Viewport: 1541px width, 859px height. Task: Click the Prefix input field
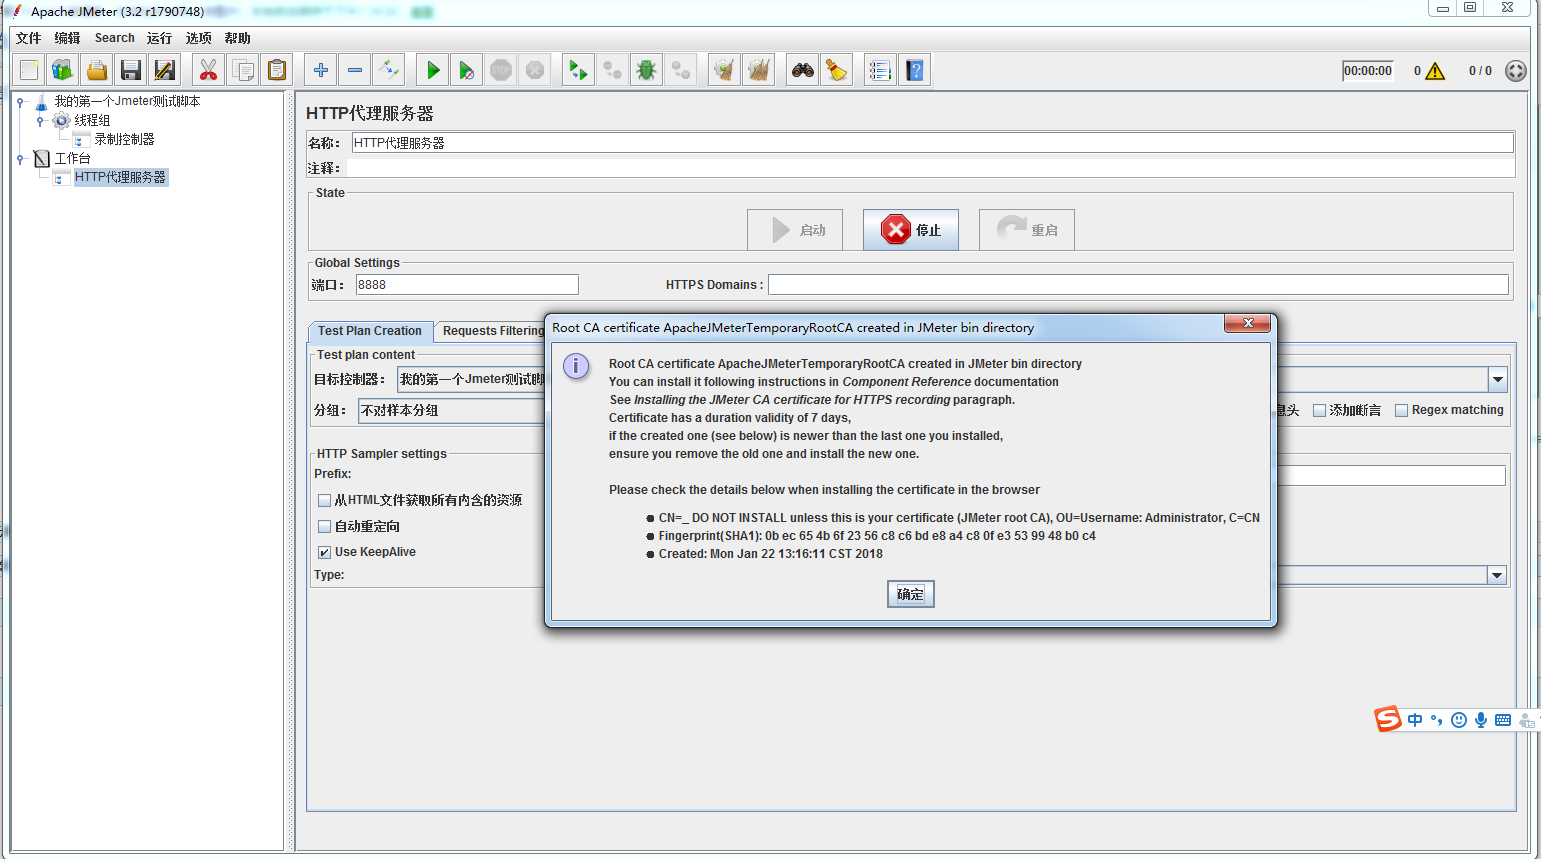point(1390,475)
